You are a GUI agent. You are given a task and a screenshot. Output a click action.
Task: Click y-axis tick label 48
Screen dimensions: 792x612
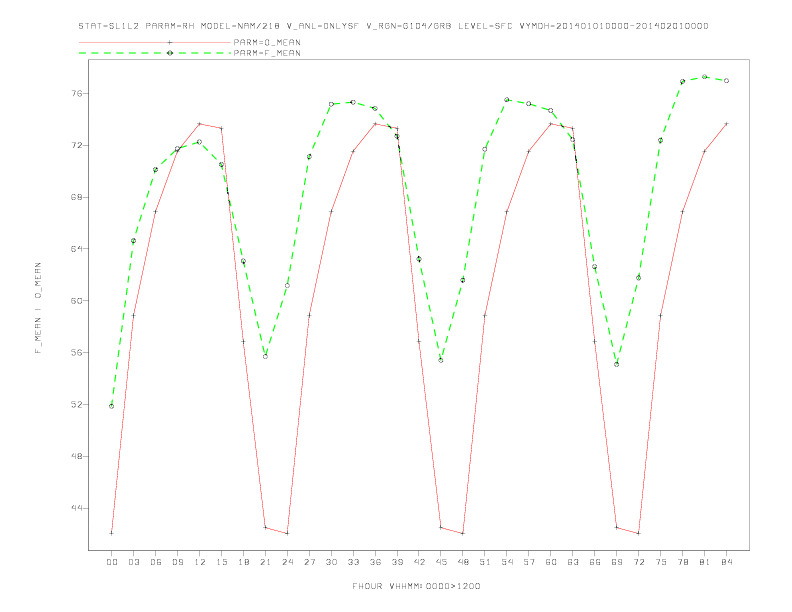(76, 456)
